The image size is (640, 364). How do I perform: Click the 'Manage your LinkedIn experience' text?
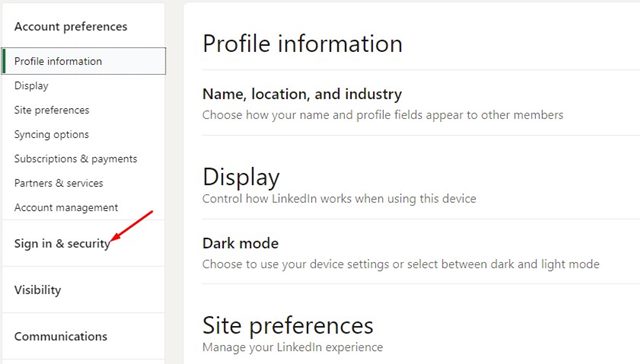pyautogui.click(x=293, y=347)
